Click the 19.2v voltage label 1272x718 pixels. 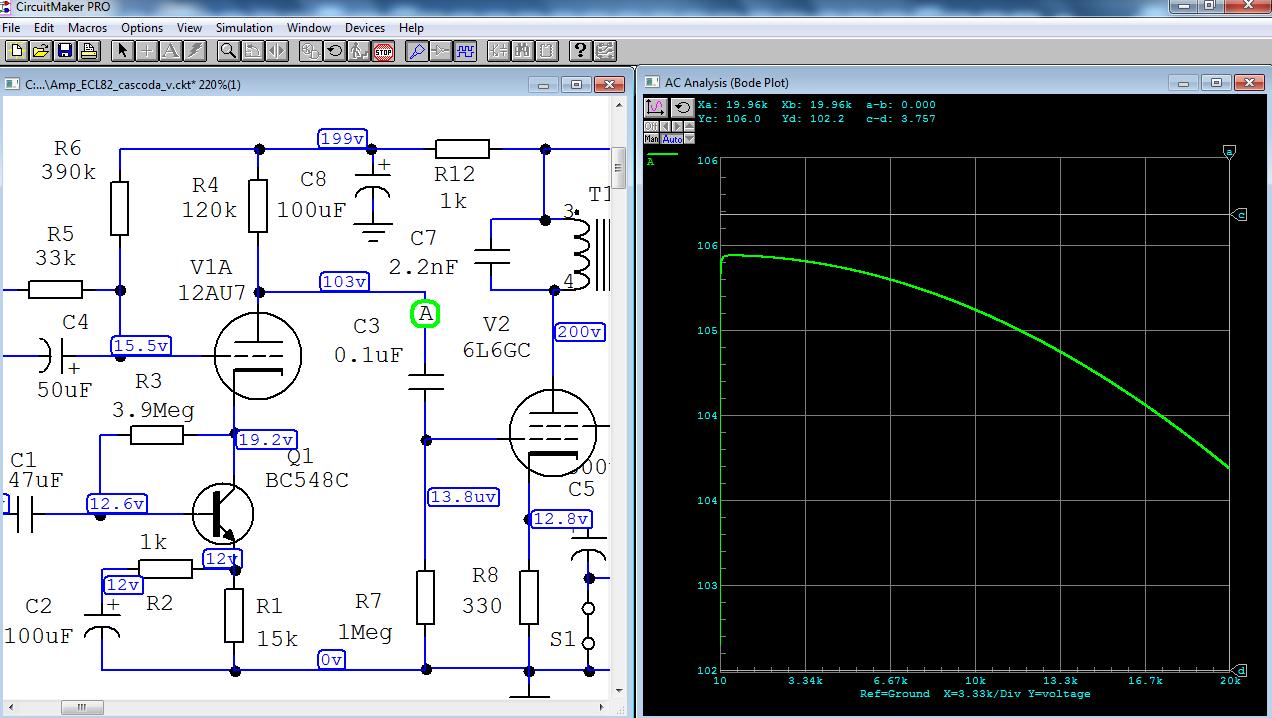pos(266,439)
